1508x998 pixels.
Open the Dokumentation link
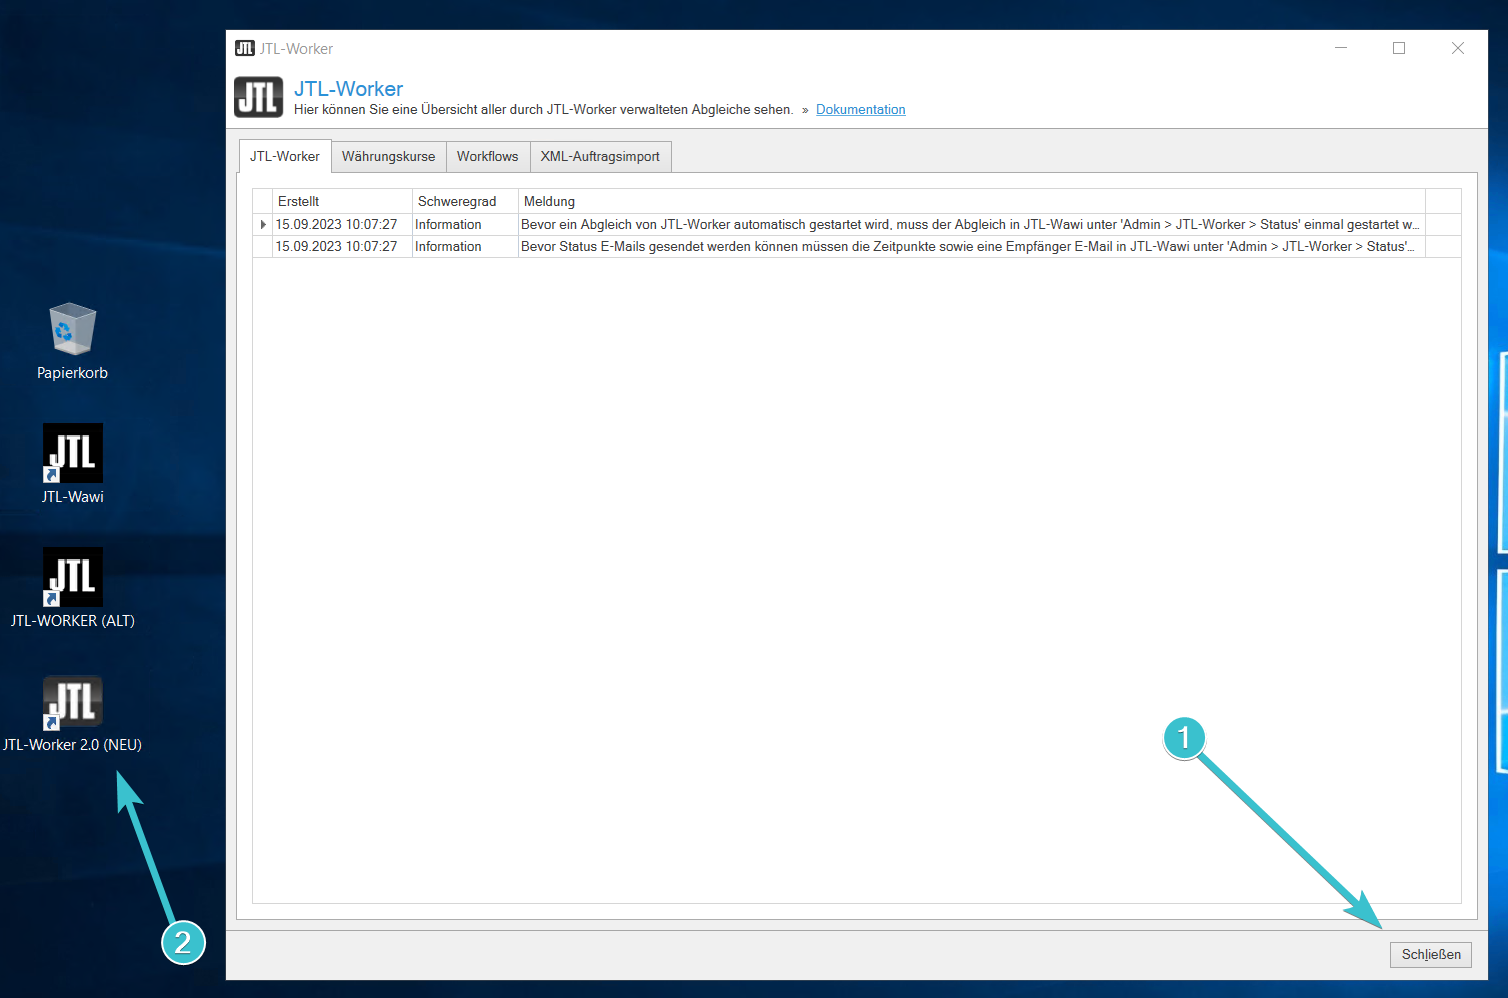[860, 110]
